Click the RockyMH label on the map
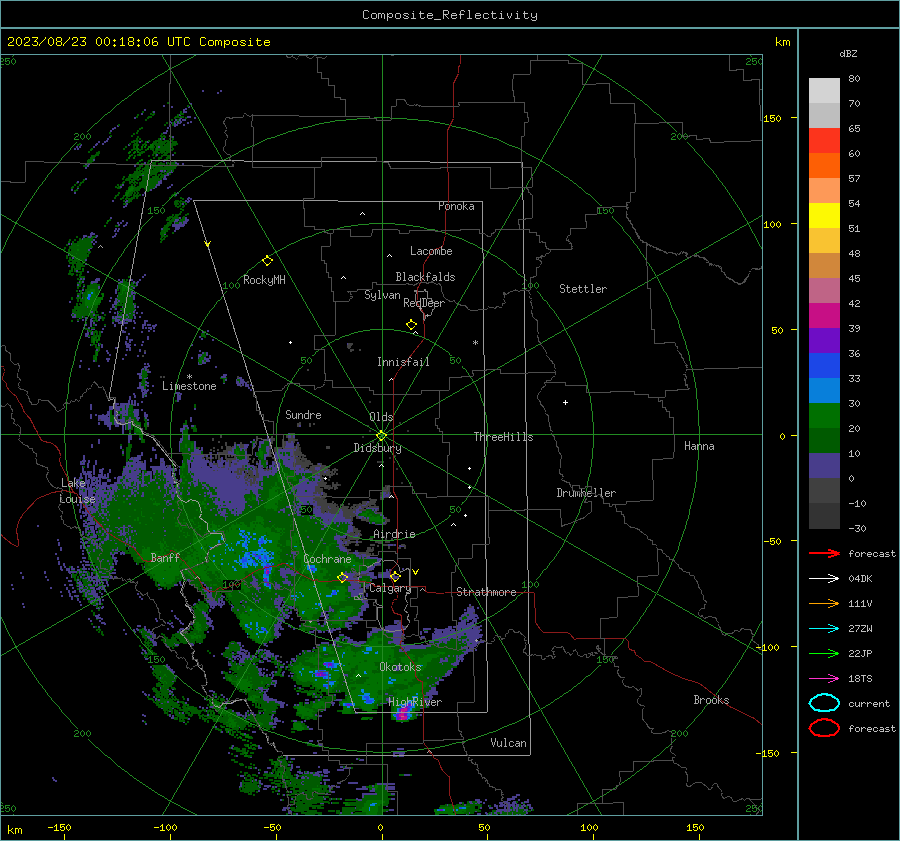Image resolution: width=900 pixels, height=841 pixels. pyautogui.click(x=264, y=280)
